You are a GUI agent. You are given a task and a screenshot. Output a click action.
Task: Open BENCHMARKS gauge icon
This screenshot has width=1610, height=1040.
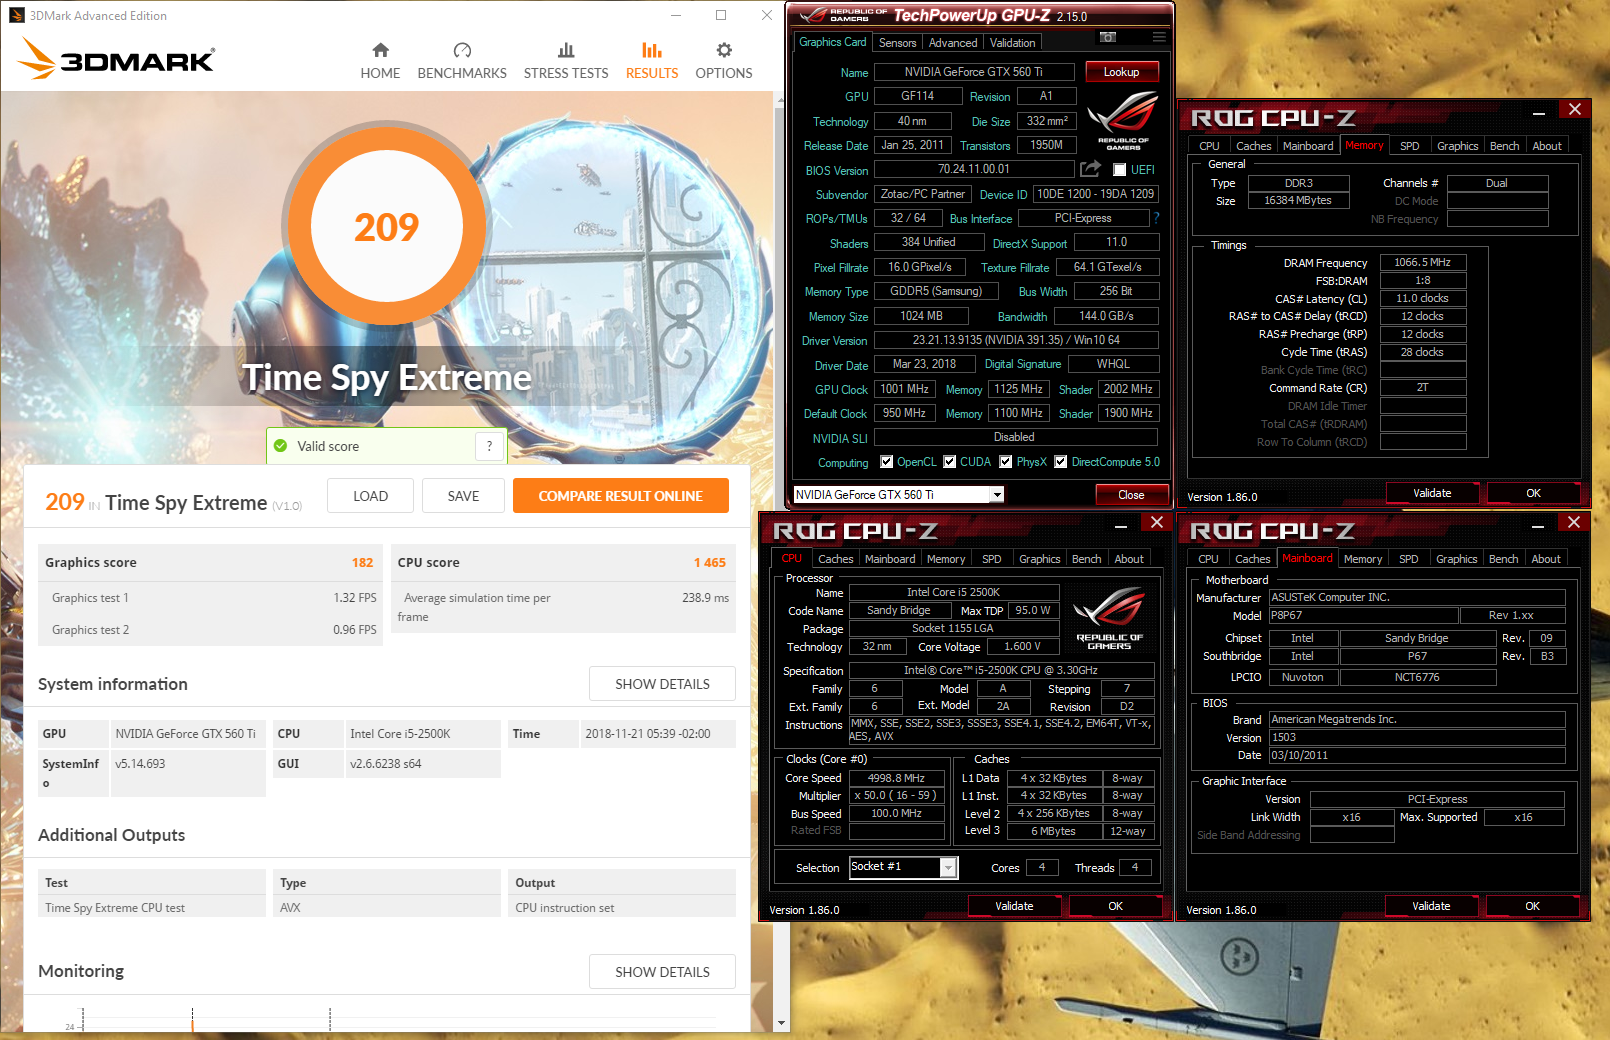(462, 50)
